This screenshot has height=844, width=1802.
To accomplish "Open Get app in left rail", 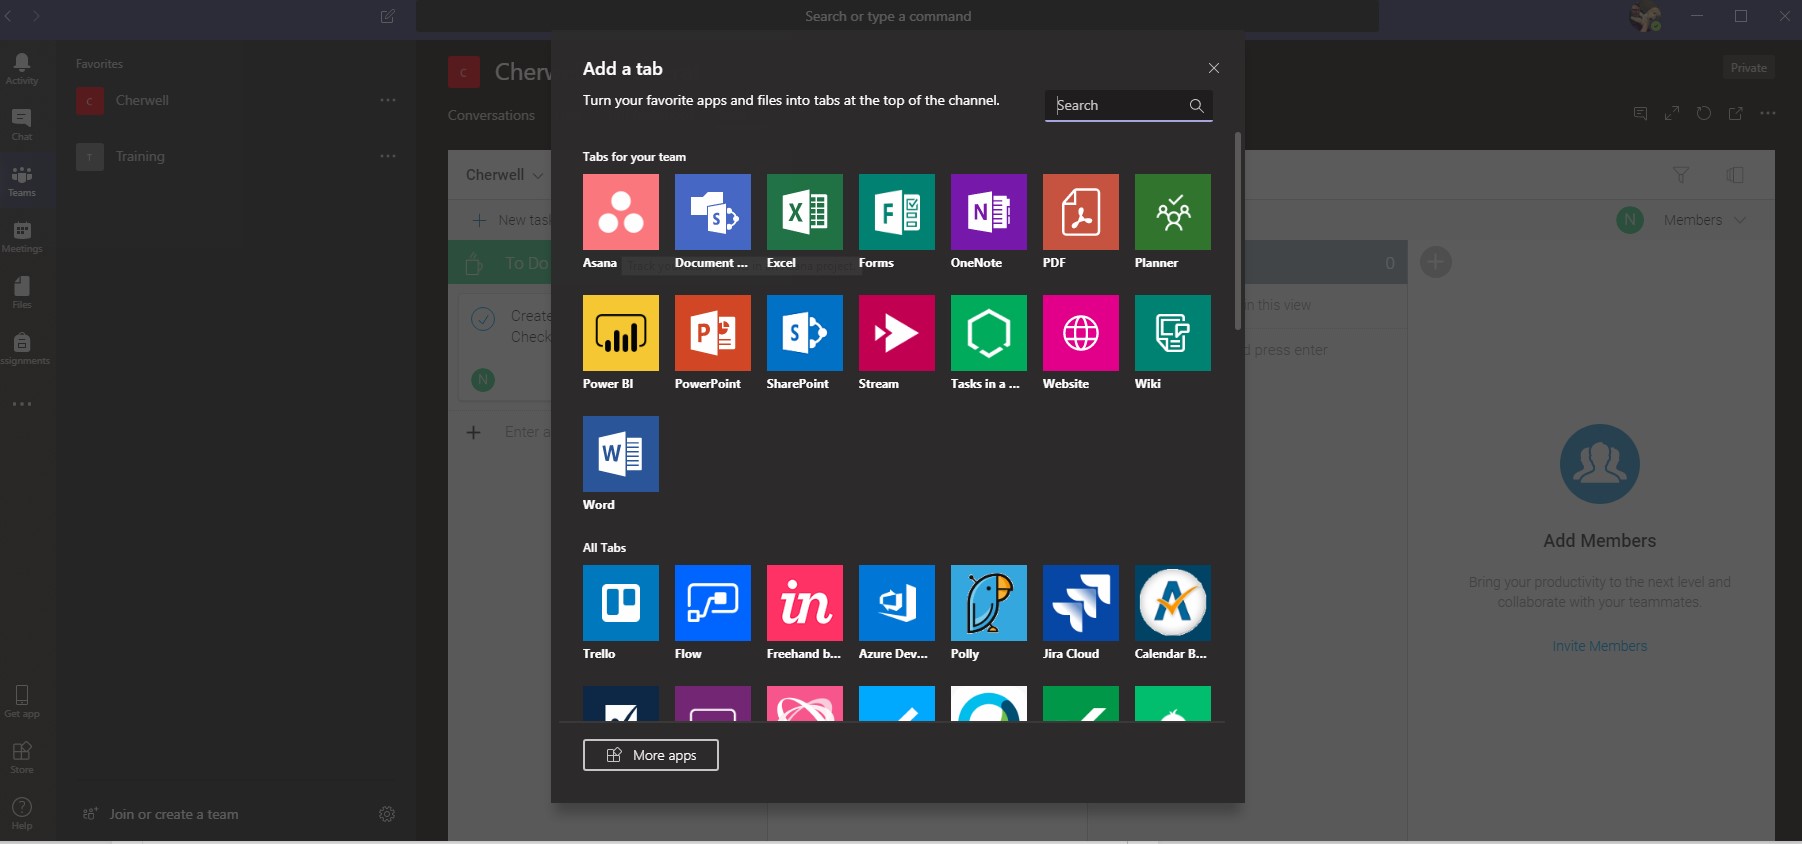I will 22,702.
